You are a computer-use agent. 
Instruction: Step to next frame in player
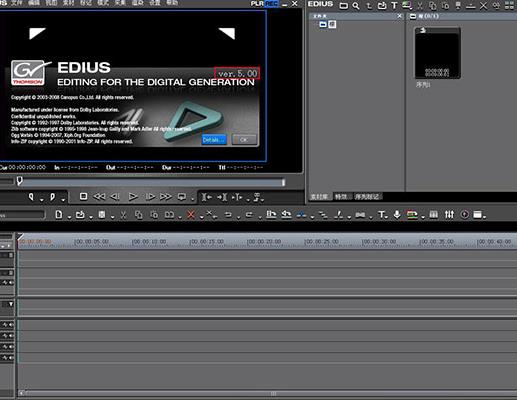tap(150, 197)
